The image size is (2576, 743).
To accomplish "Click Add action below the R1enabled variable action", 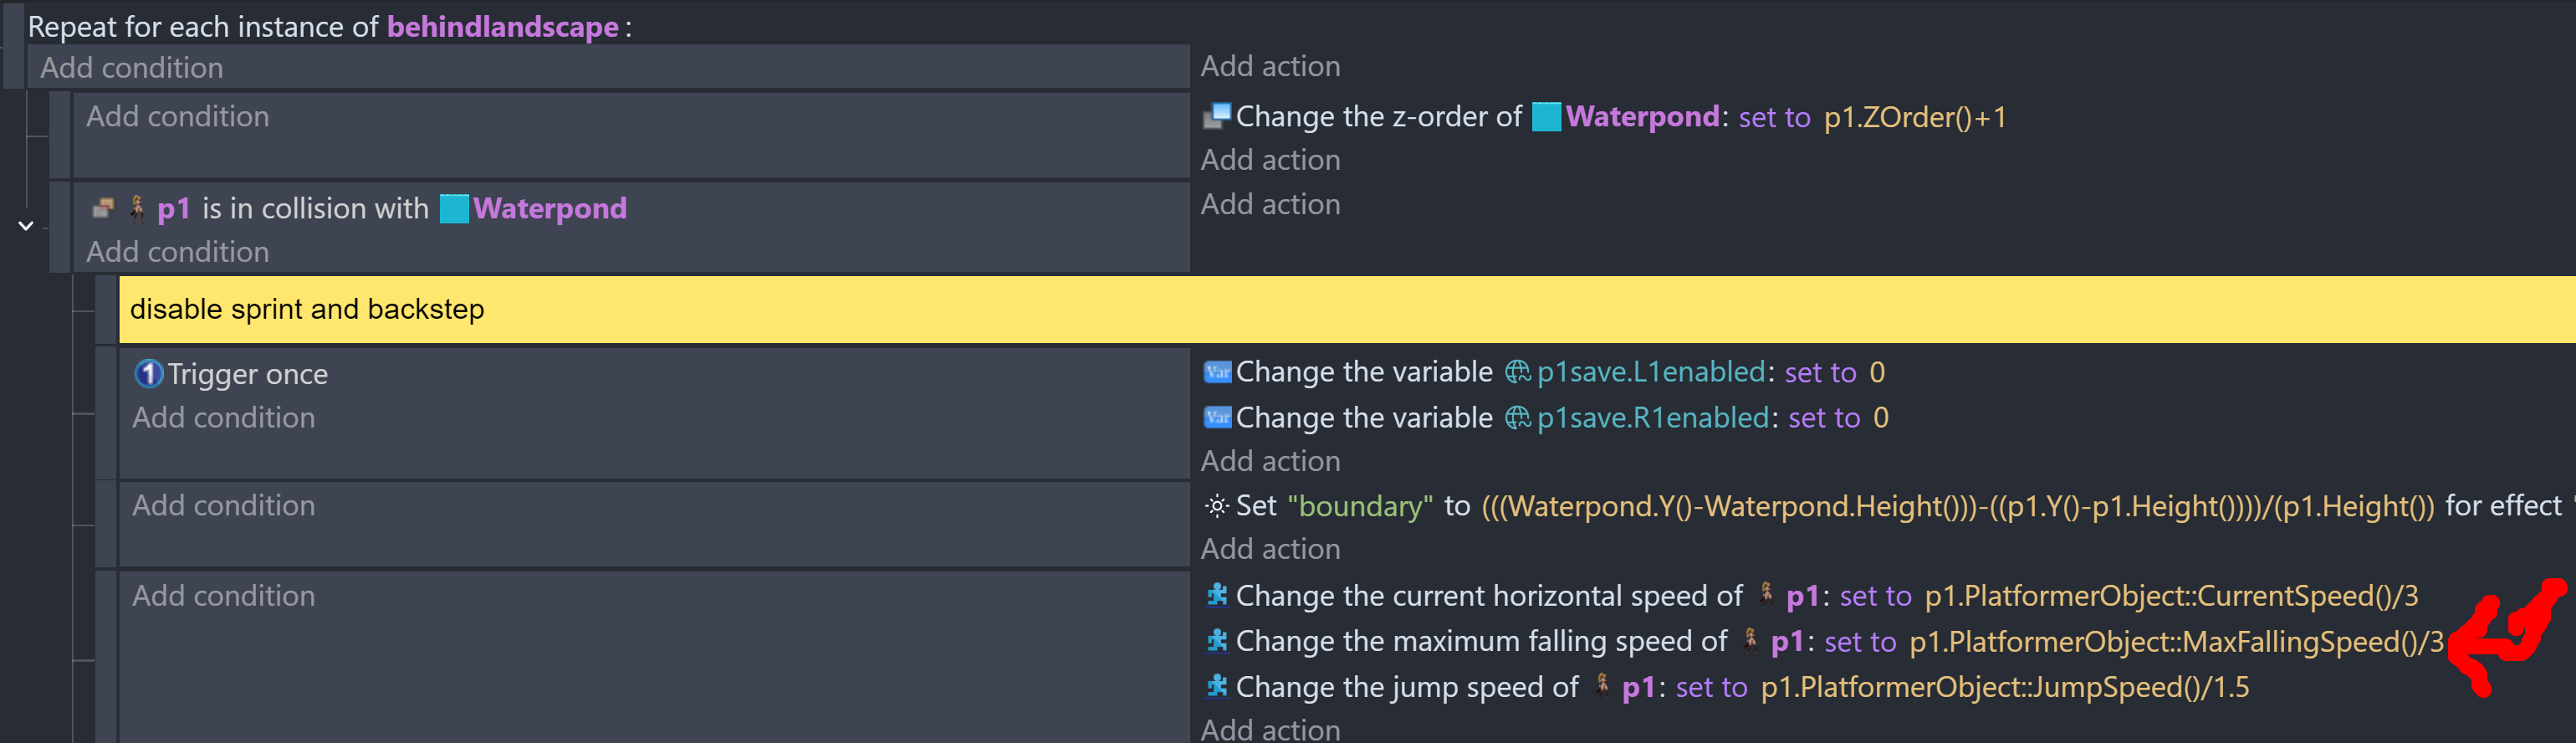I will [1270, 461].
